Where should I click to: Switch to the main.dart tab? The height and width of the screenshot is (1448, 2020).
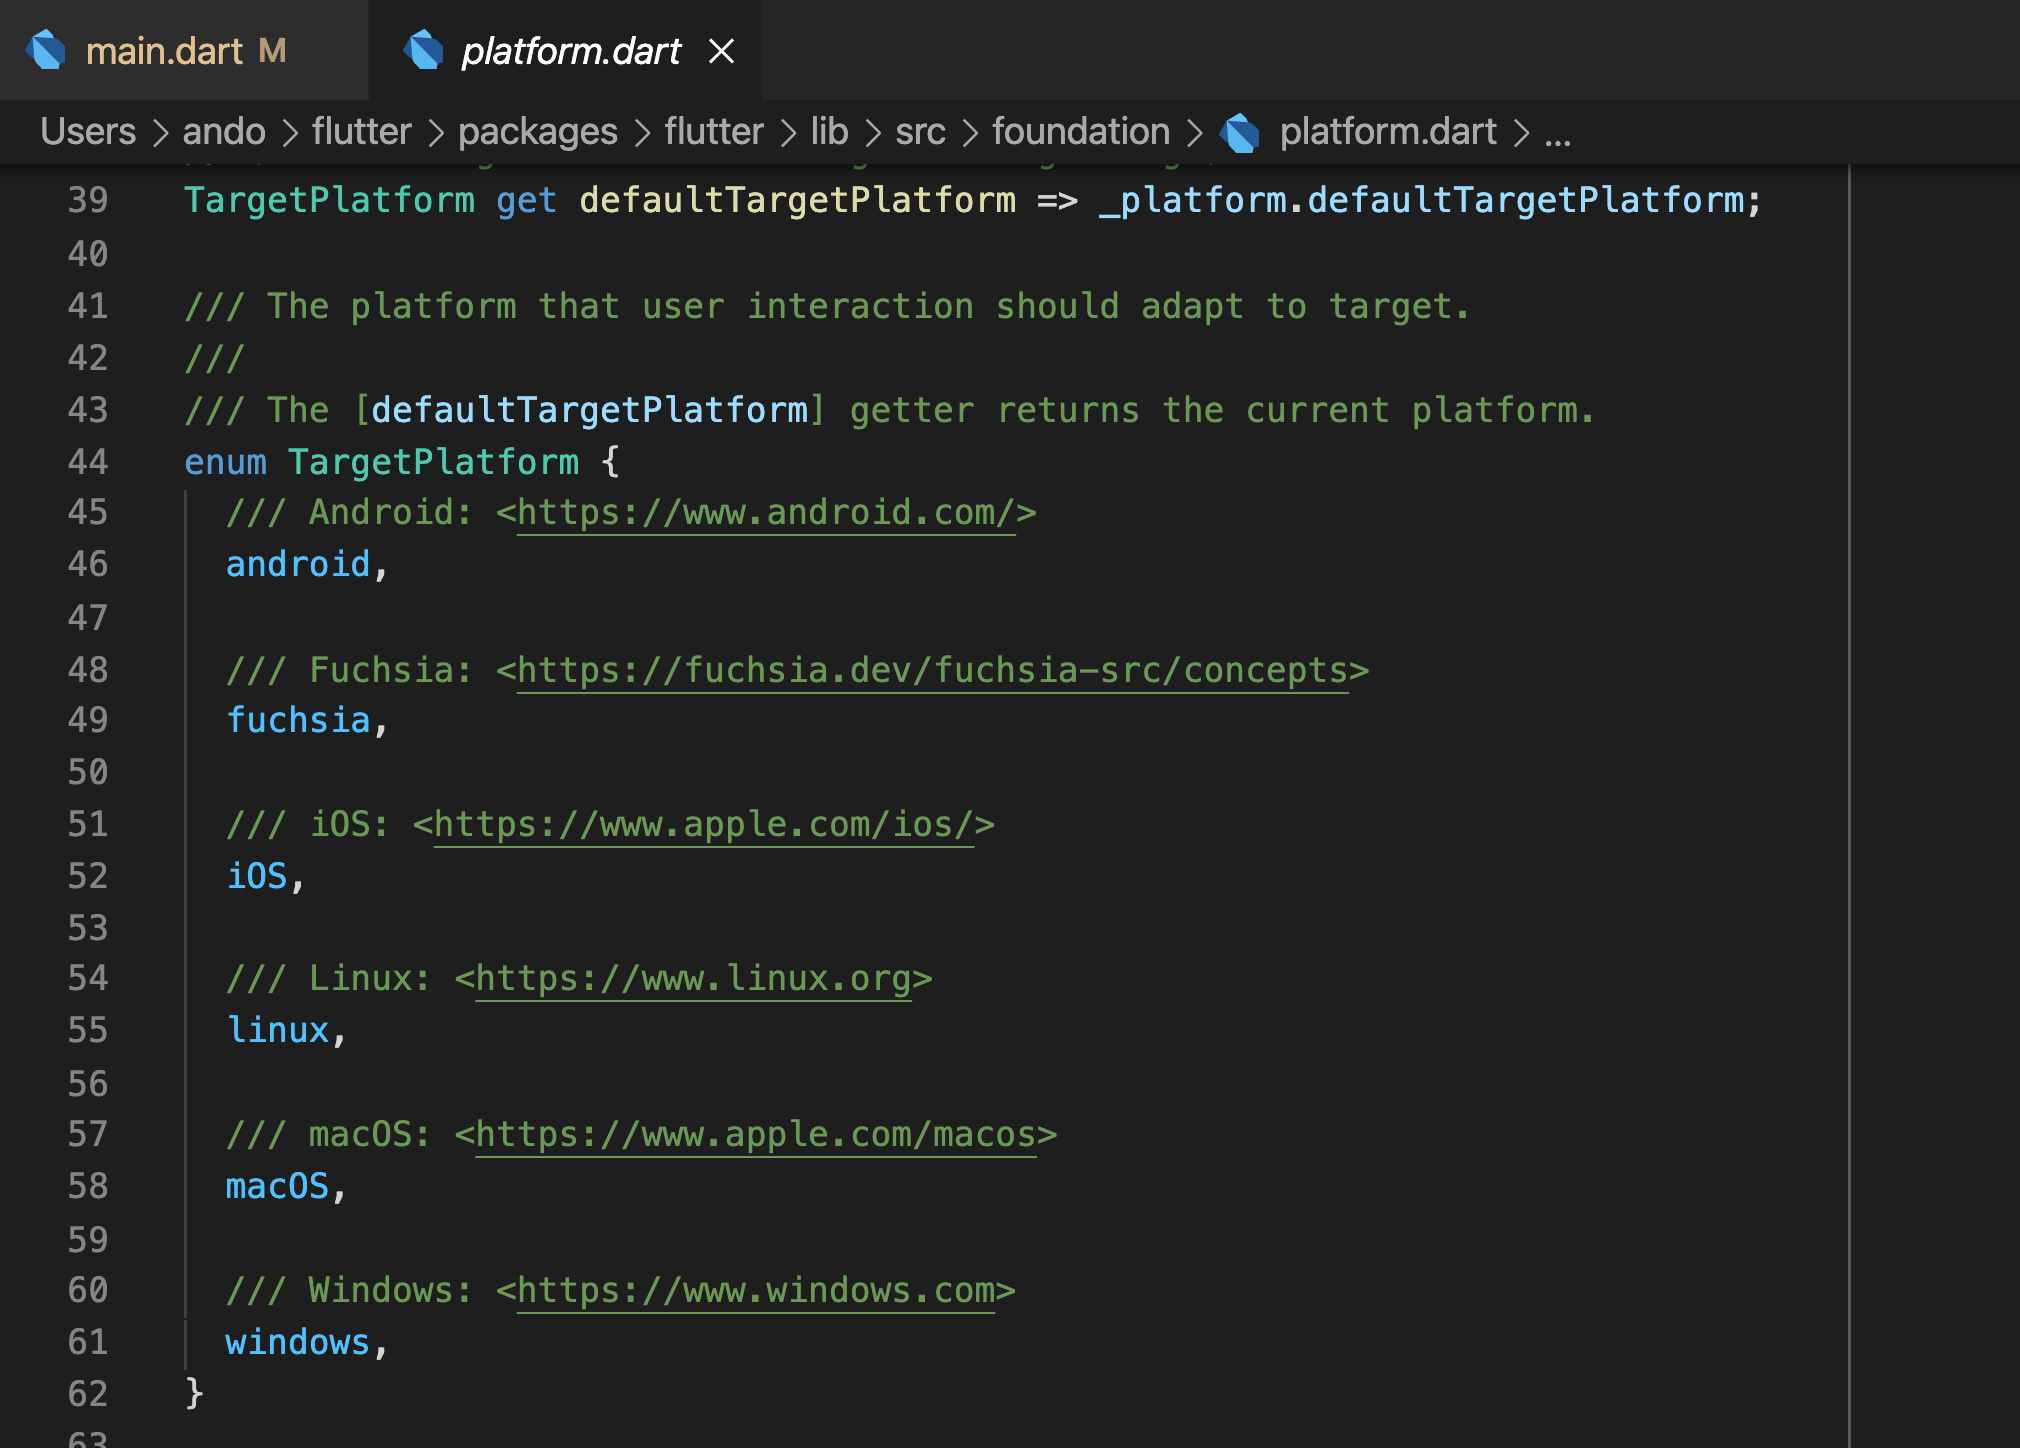click(x=165, y=50)
